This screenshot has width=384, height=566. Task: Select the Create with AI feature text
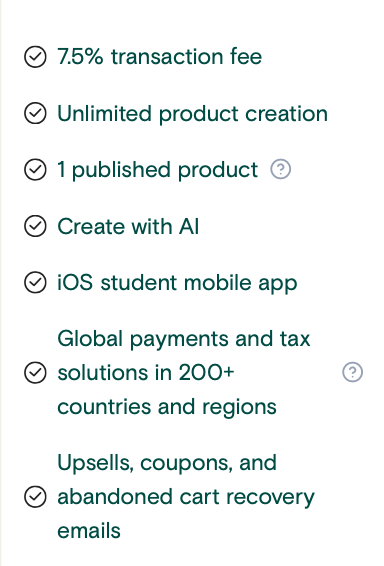click(x=128, y=226)
